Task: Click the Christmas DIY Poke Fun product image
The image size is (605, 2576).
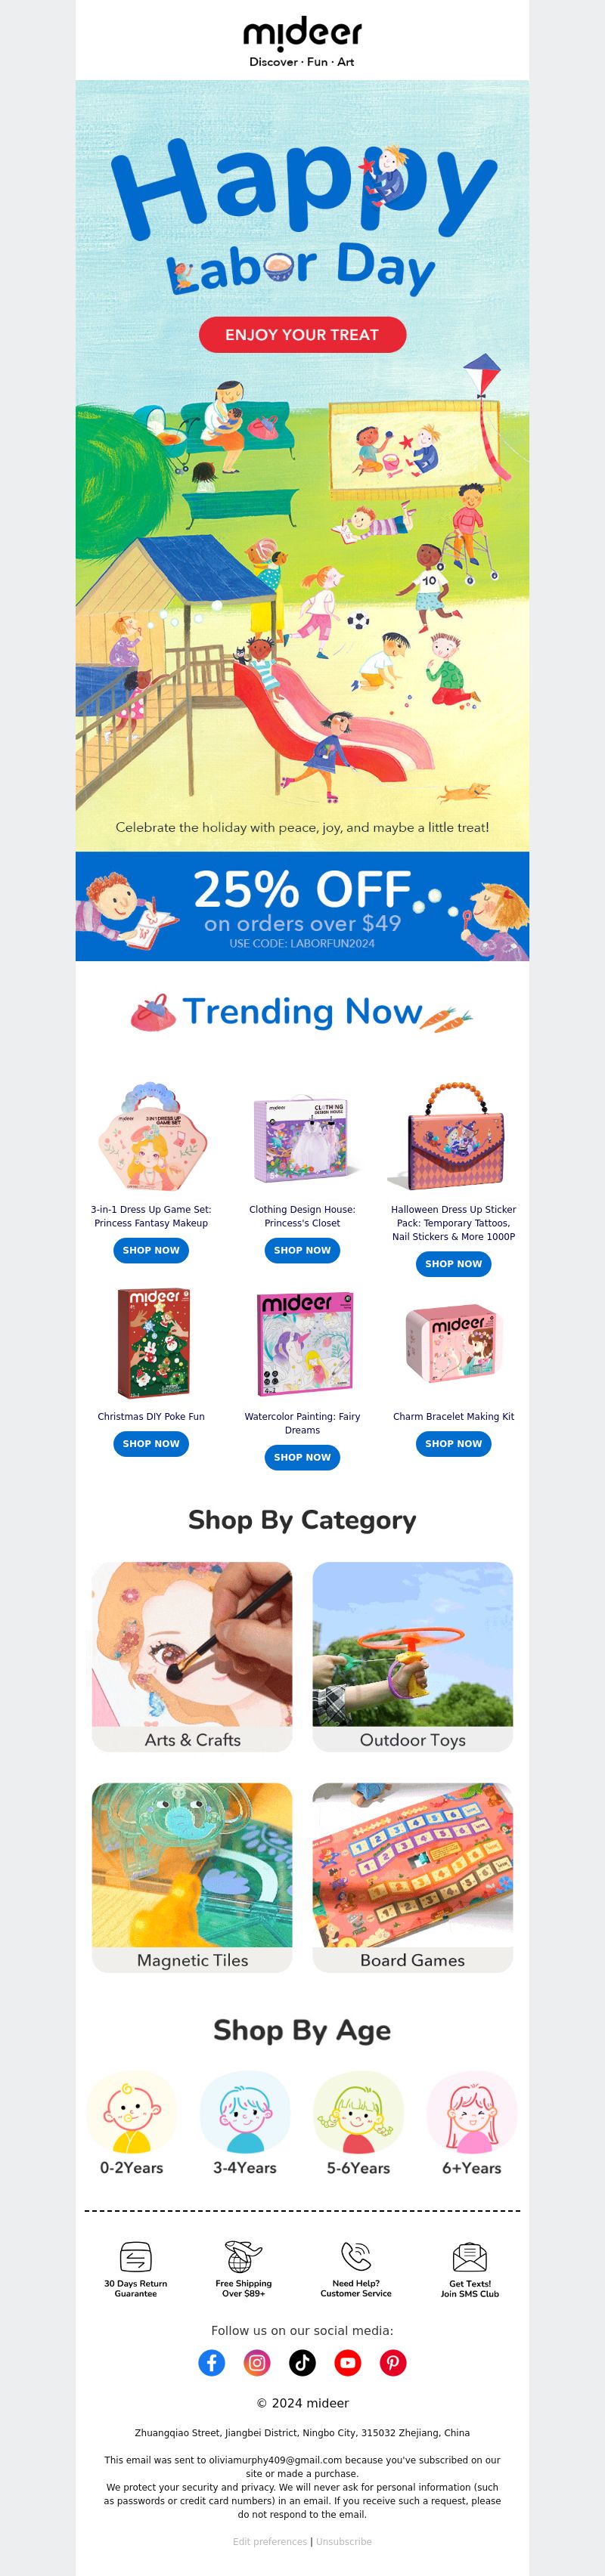Action: (151, 1343)
